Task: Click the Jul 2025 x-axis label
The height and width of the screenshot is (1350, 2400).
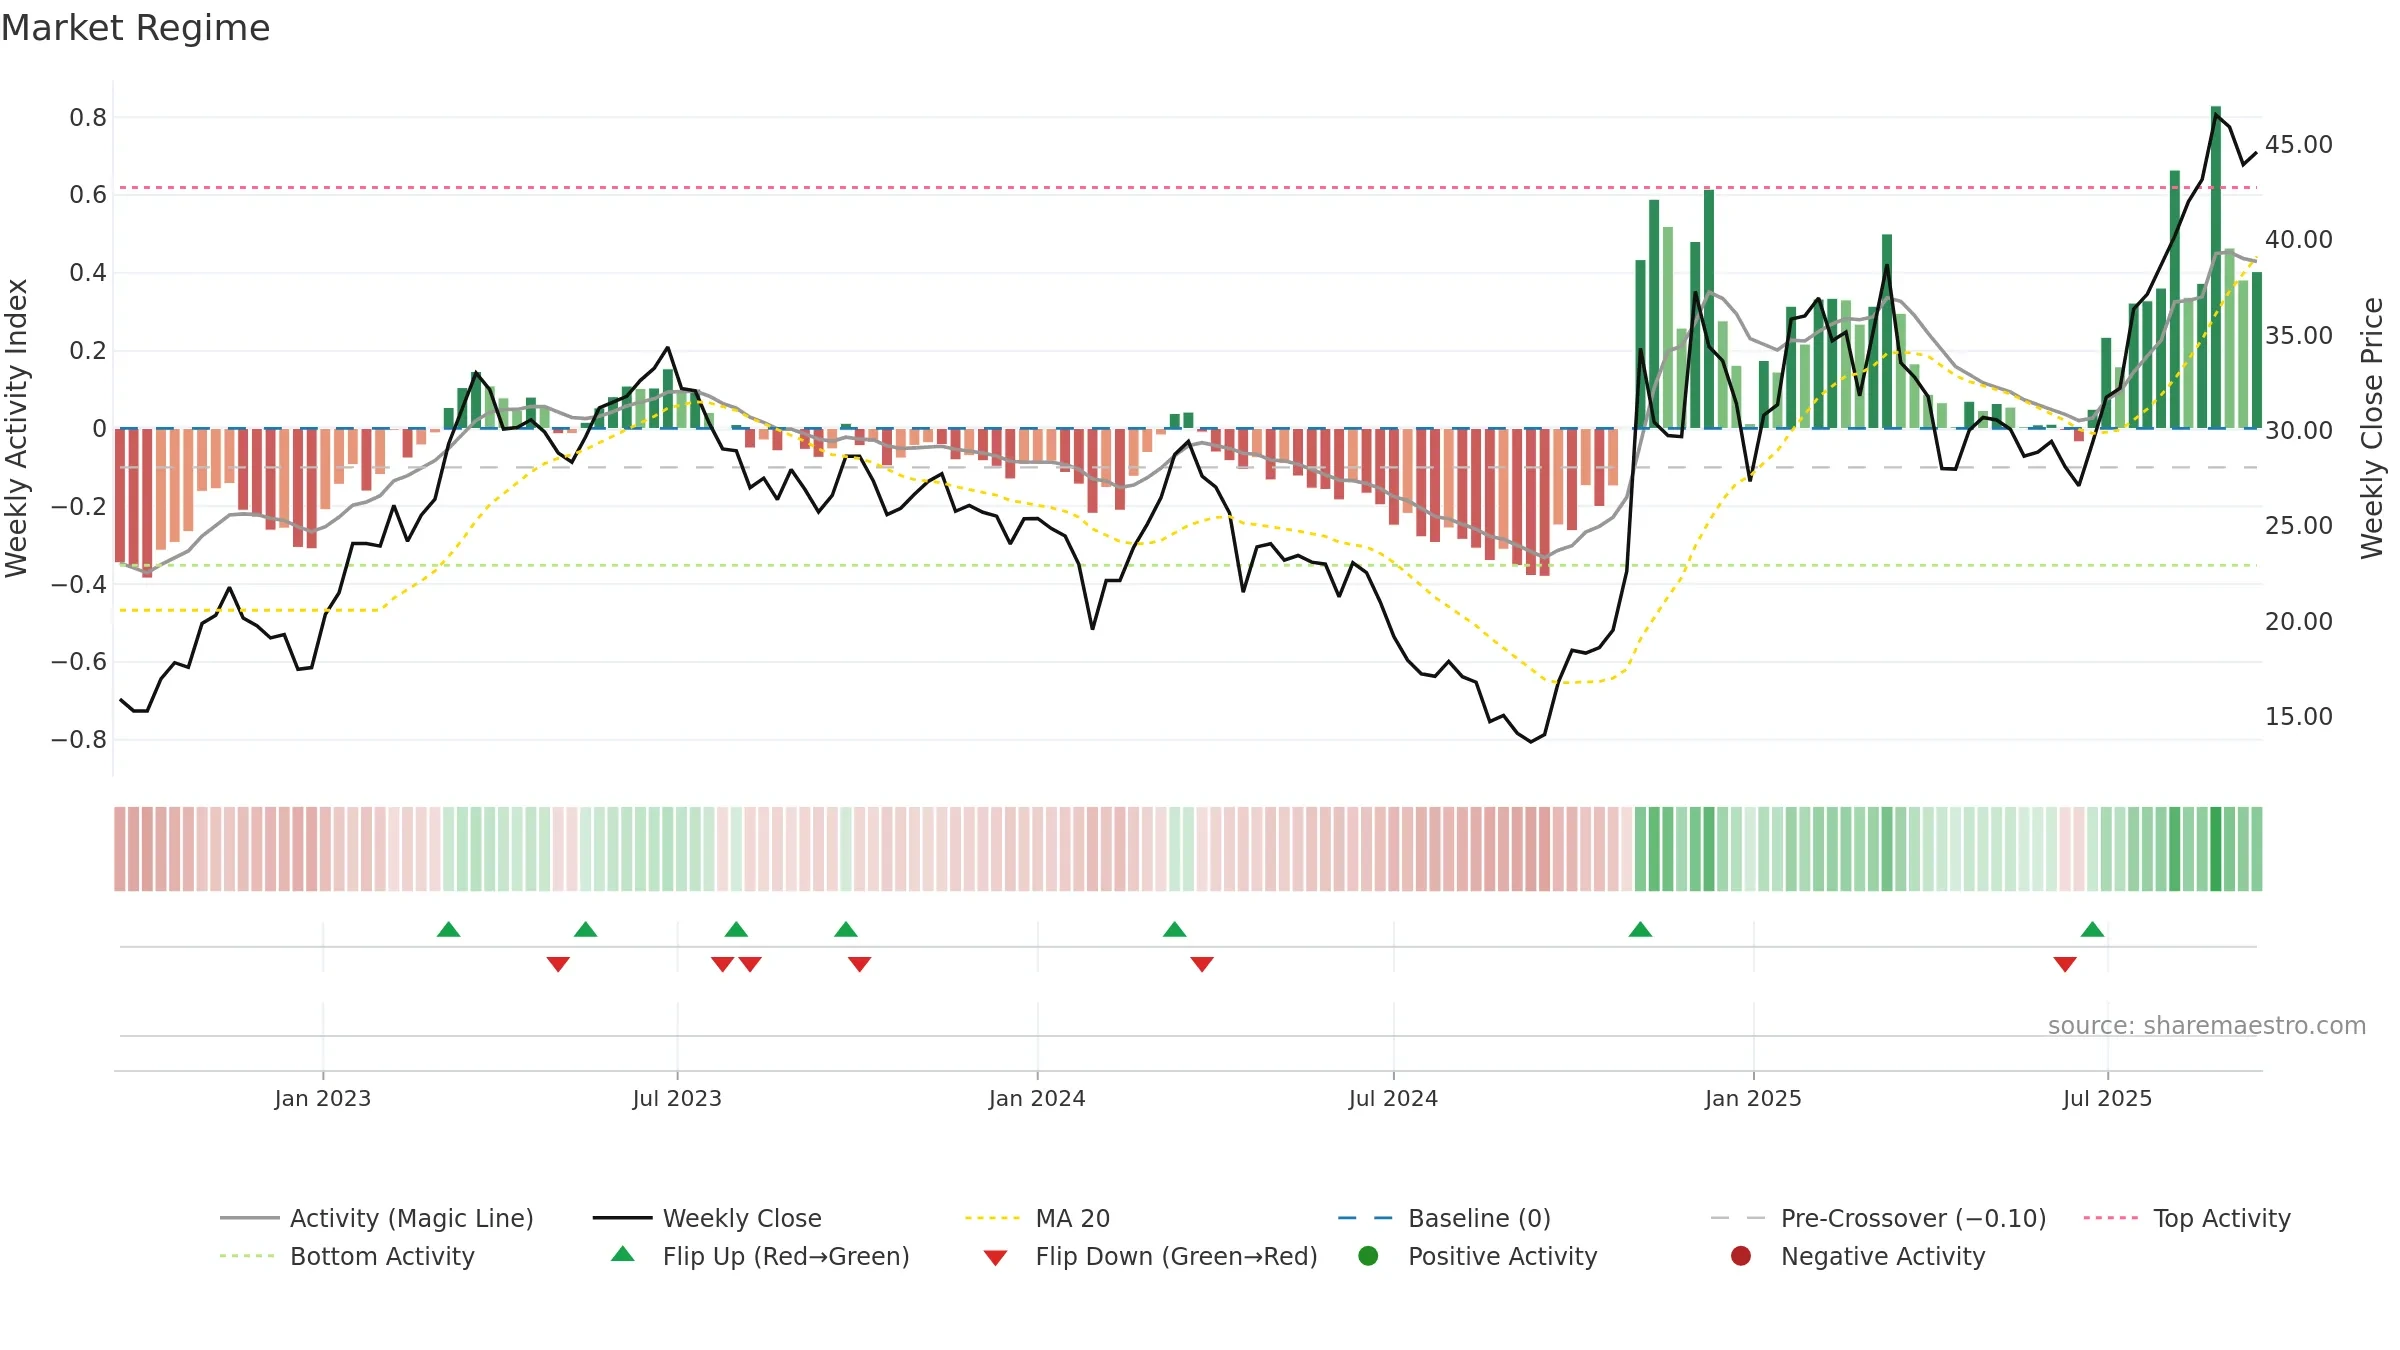Action: point(2107,1099)
